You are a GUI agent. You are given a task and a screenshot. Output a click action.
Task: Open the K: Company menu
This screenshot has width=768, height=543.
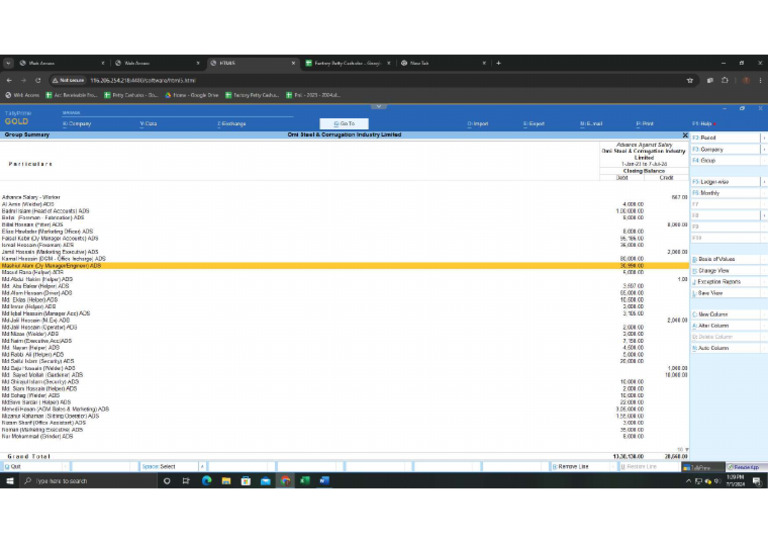[x=77, y=124]
